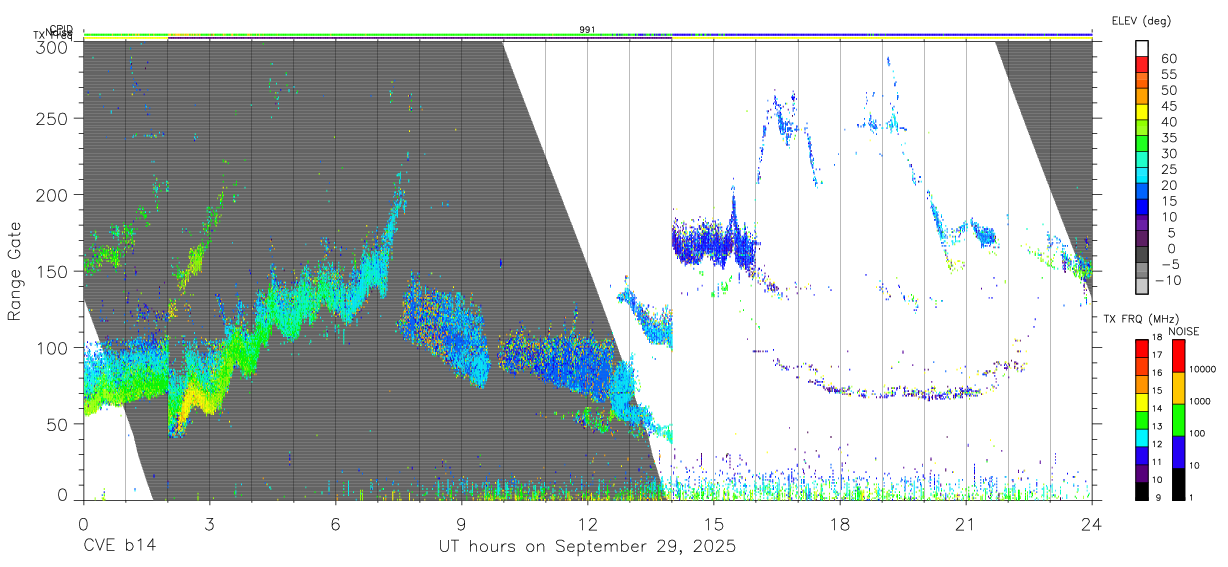This screenshot has width=1228, height=567.
Task: Click the '150' tick on Range Gate axis
Action: (x=52, y=271)
